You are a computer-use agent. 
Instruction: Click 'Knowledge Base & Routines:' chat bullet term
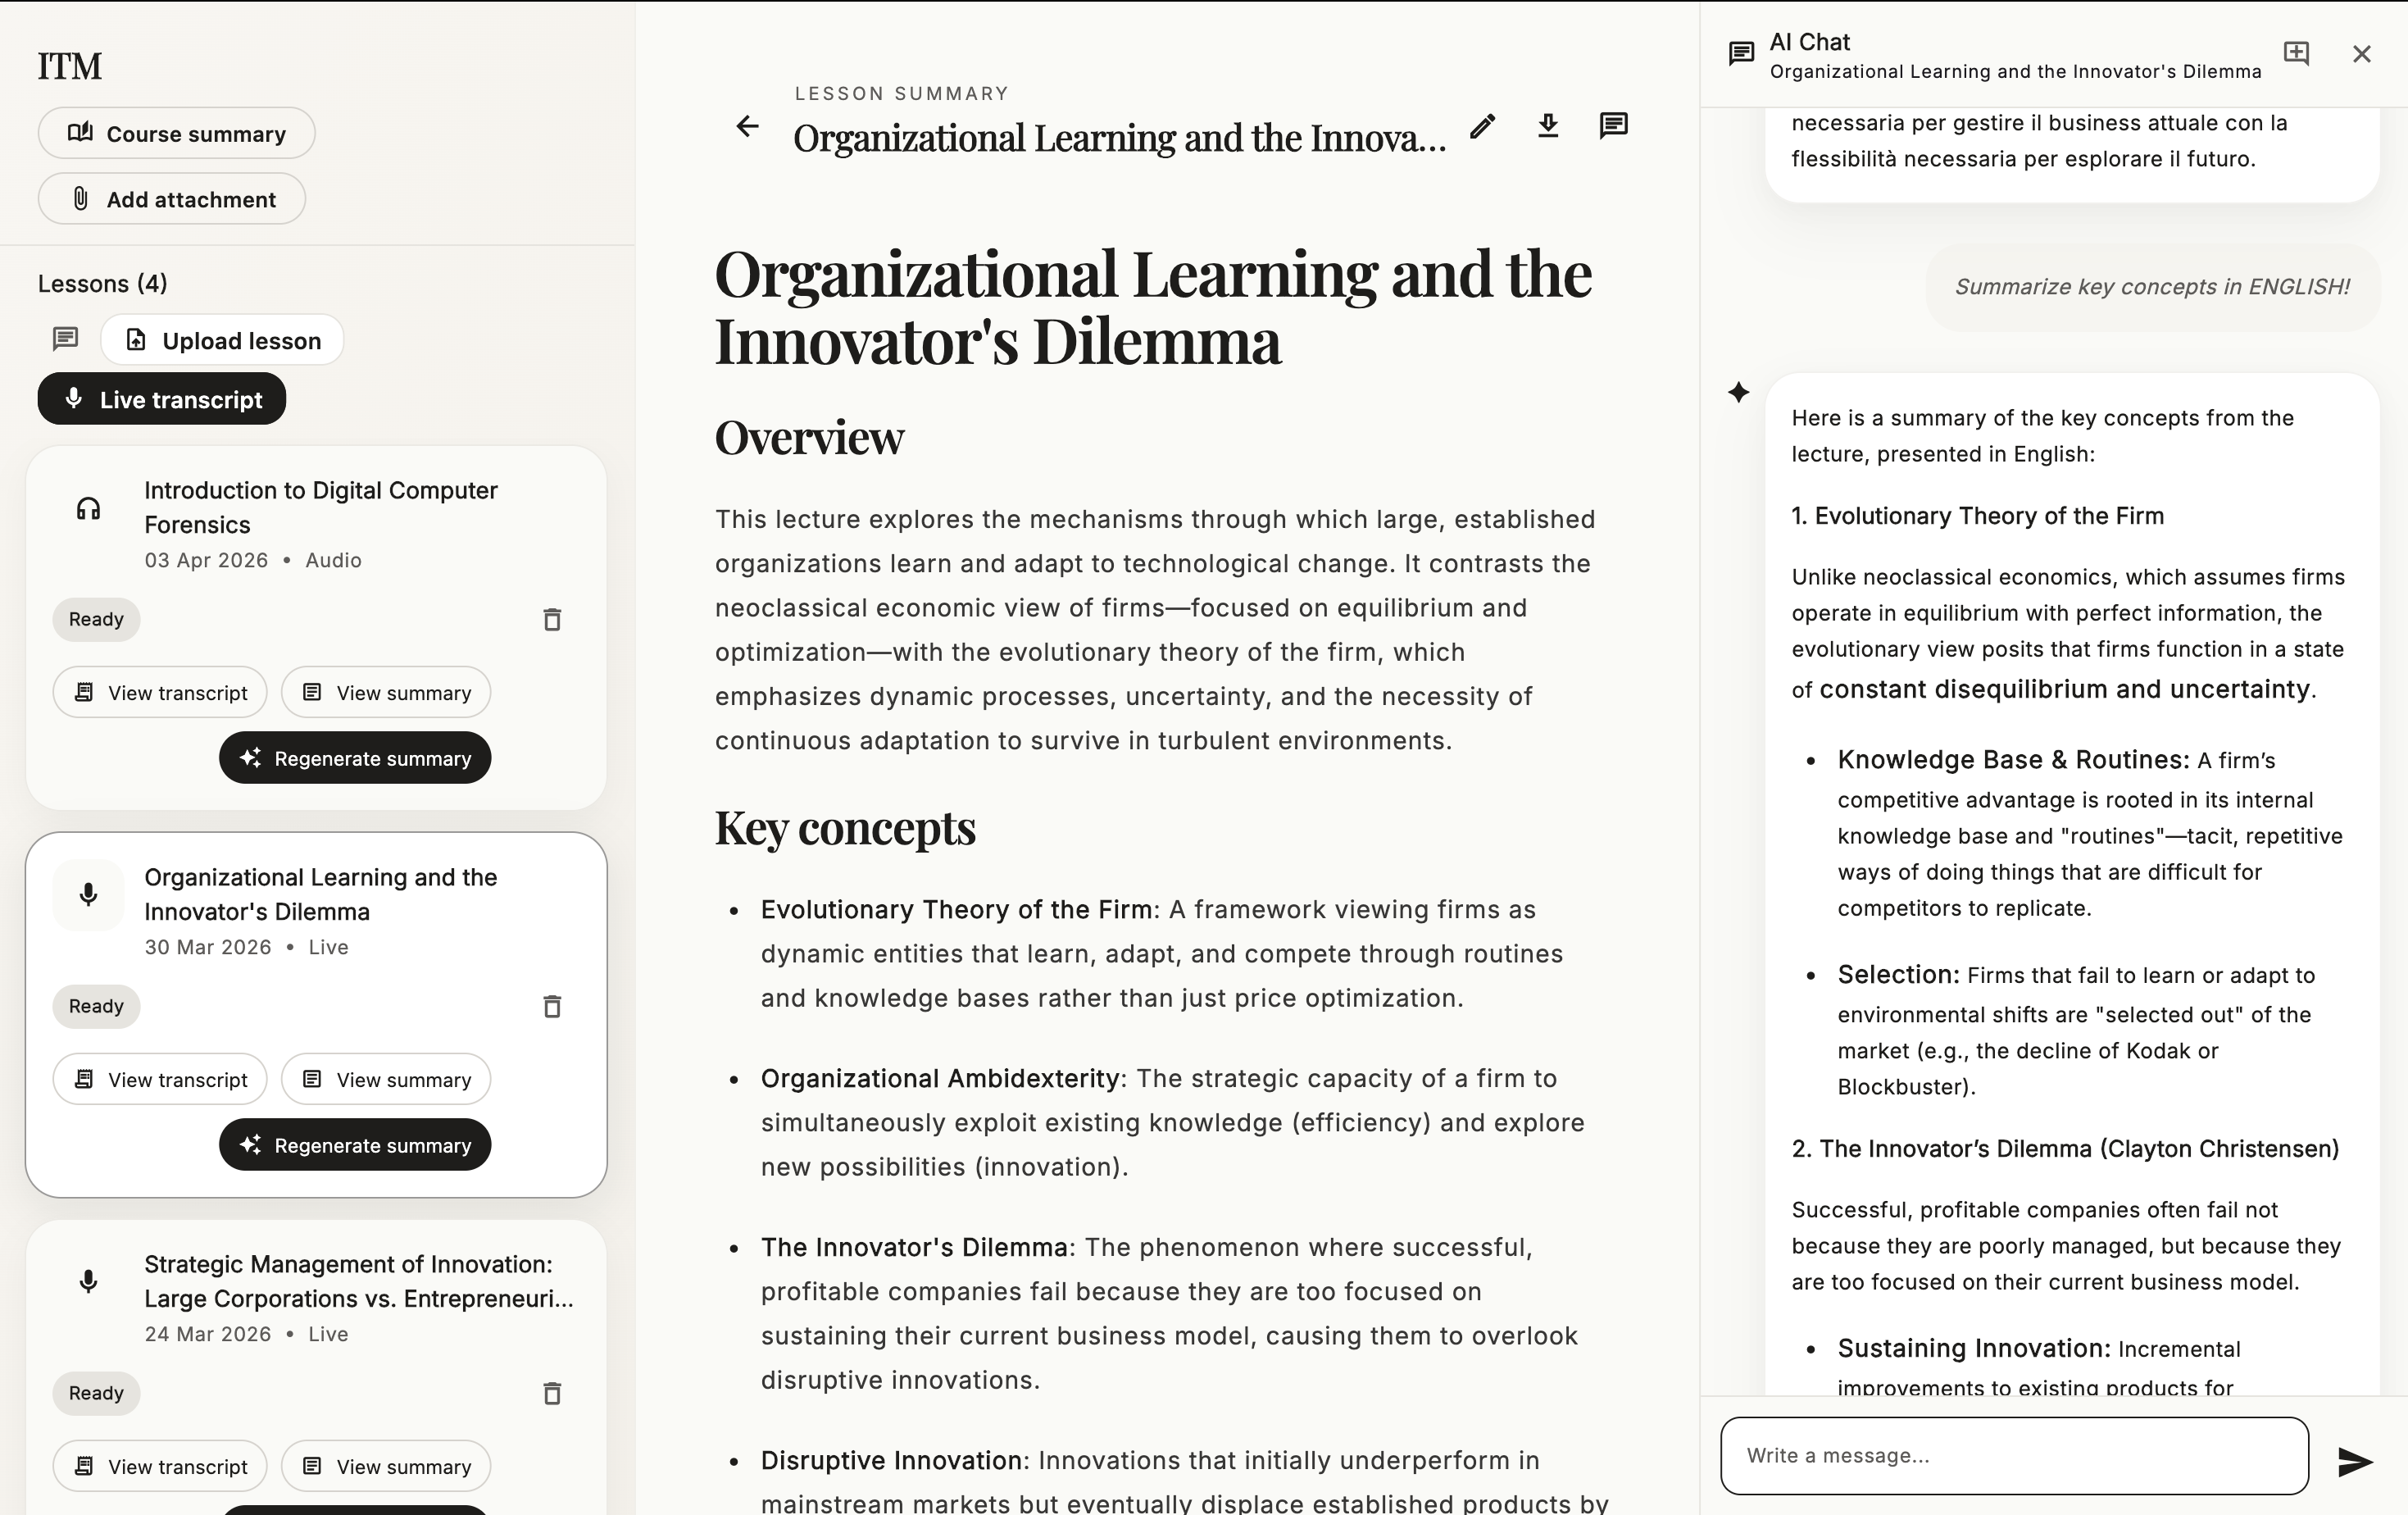click(2014, 760)
